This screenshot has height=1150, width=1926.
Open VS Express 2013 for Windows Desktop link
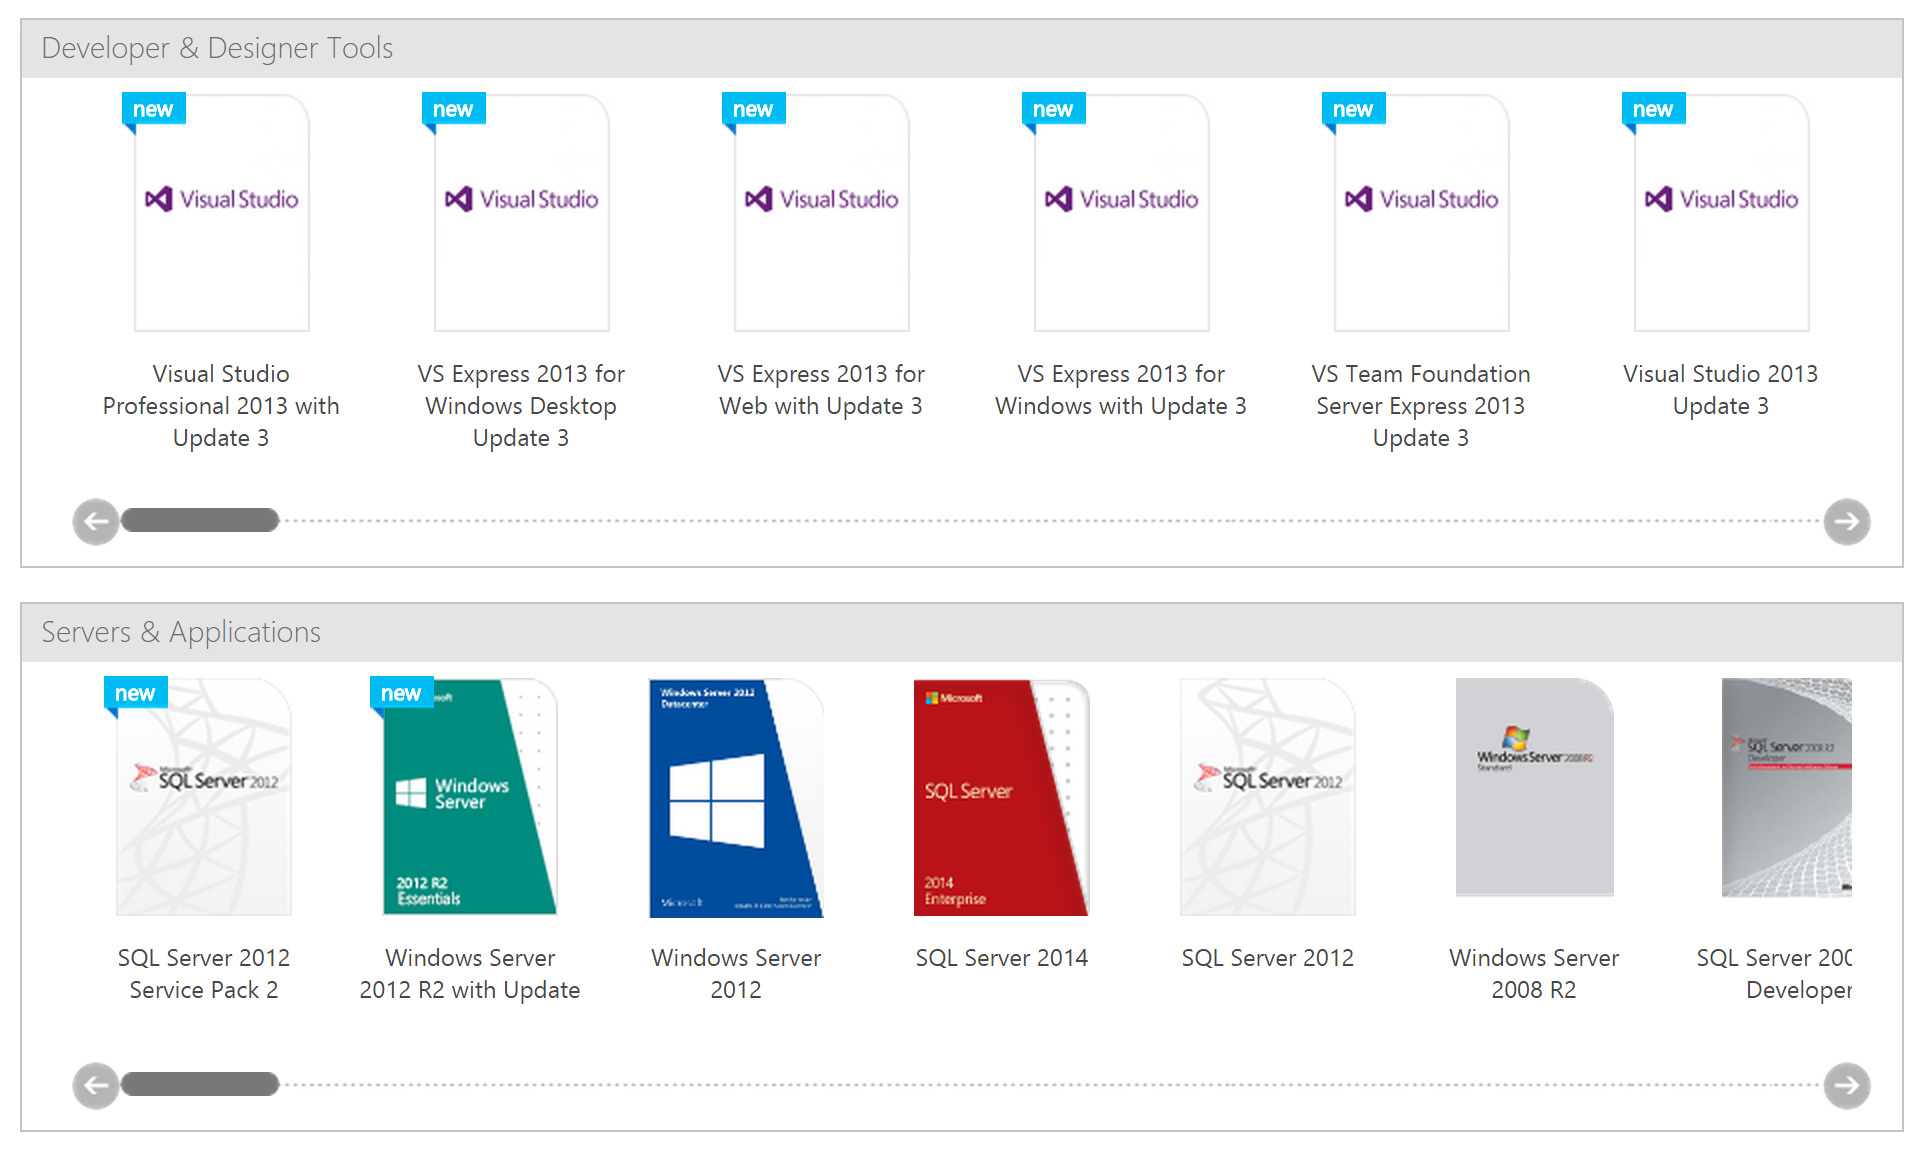(x=521, y=405)
